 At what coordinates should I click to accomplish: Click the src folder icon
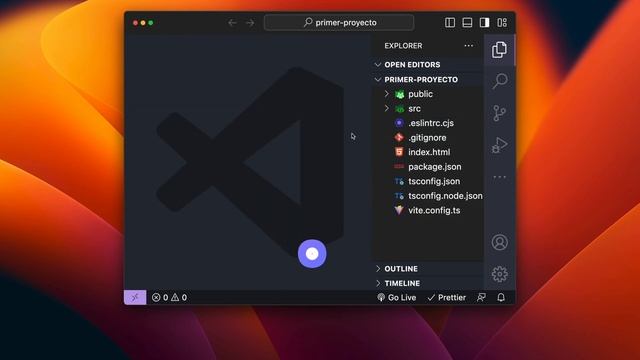(399, 109)
